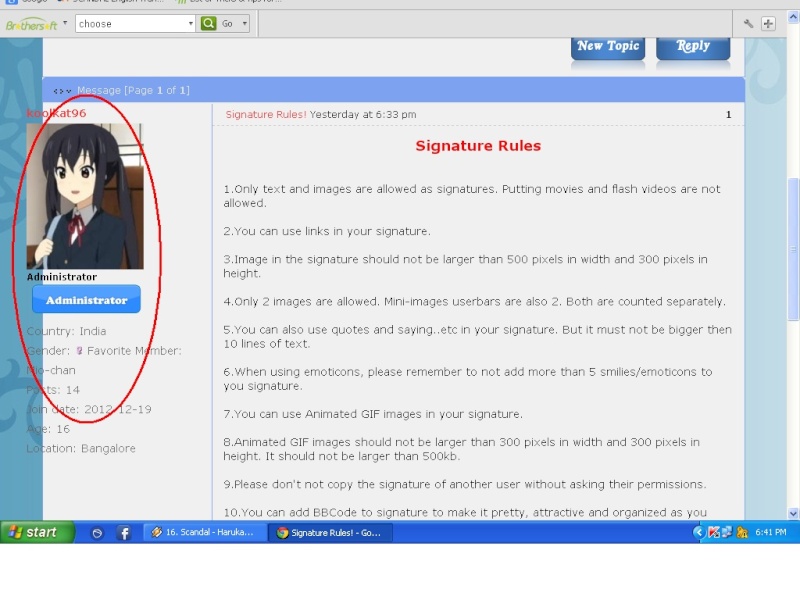Click the page scrollbar up arrow
Viewport: 800px width, 600px height.
coord(793,17)
